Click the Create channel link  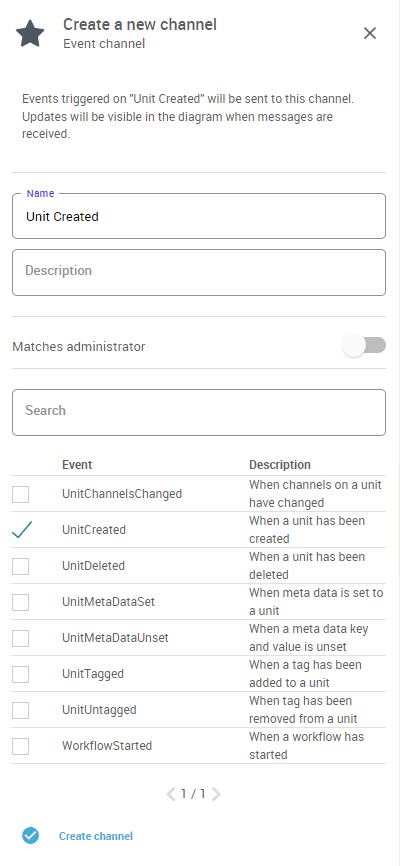[96, 836]
